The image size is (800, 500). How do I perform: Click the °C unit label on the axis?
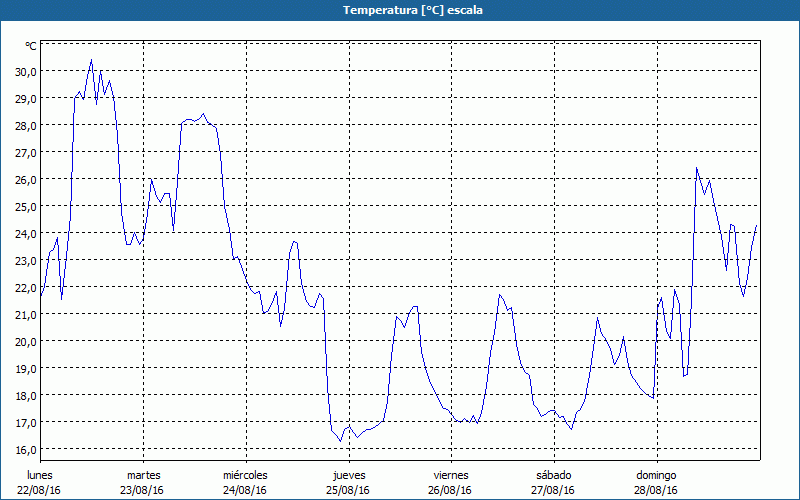31,46
